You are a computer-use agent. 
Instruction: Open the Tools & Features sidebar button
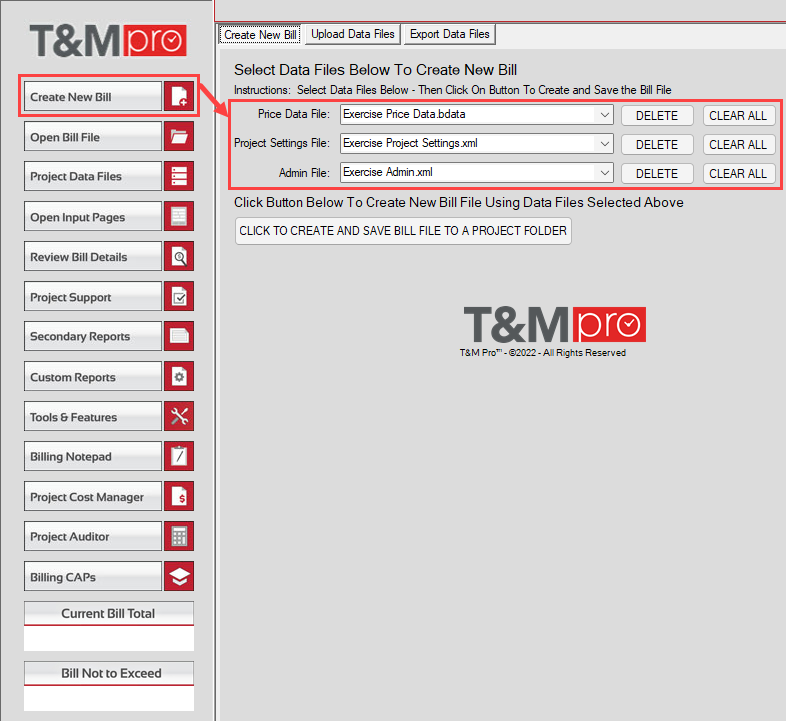point(93,416)
